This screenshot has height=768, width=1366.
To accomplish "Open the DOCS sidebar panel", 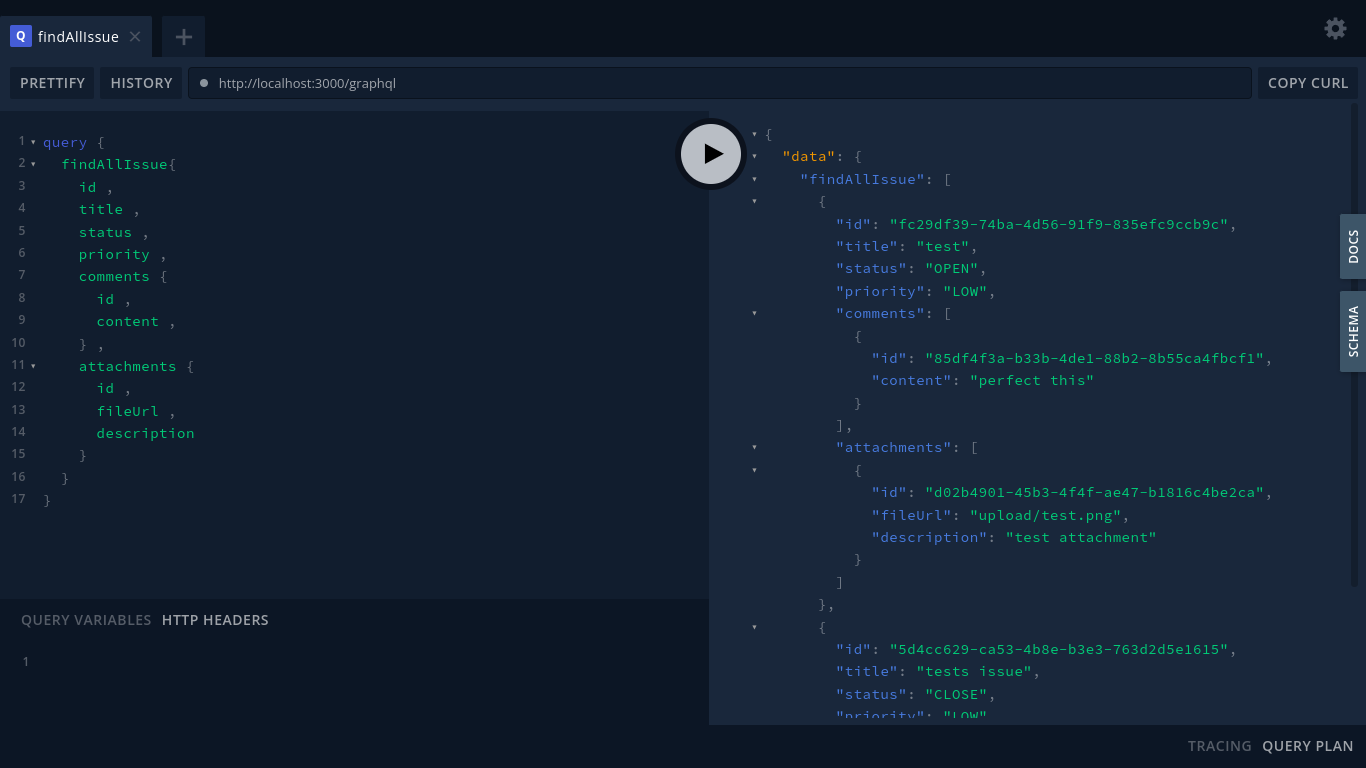I will [1352, 246].
